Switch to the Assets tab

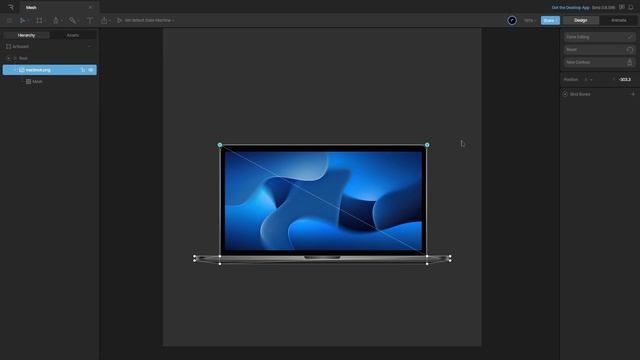[x=73, y=36]
